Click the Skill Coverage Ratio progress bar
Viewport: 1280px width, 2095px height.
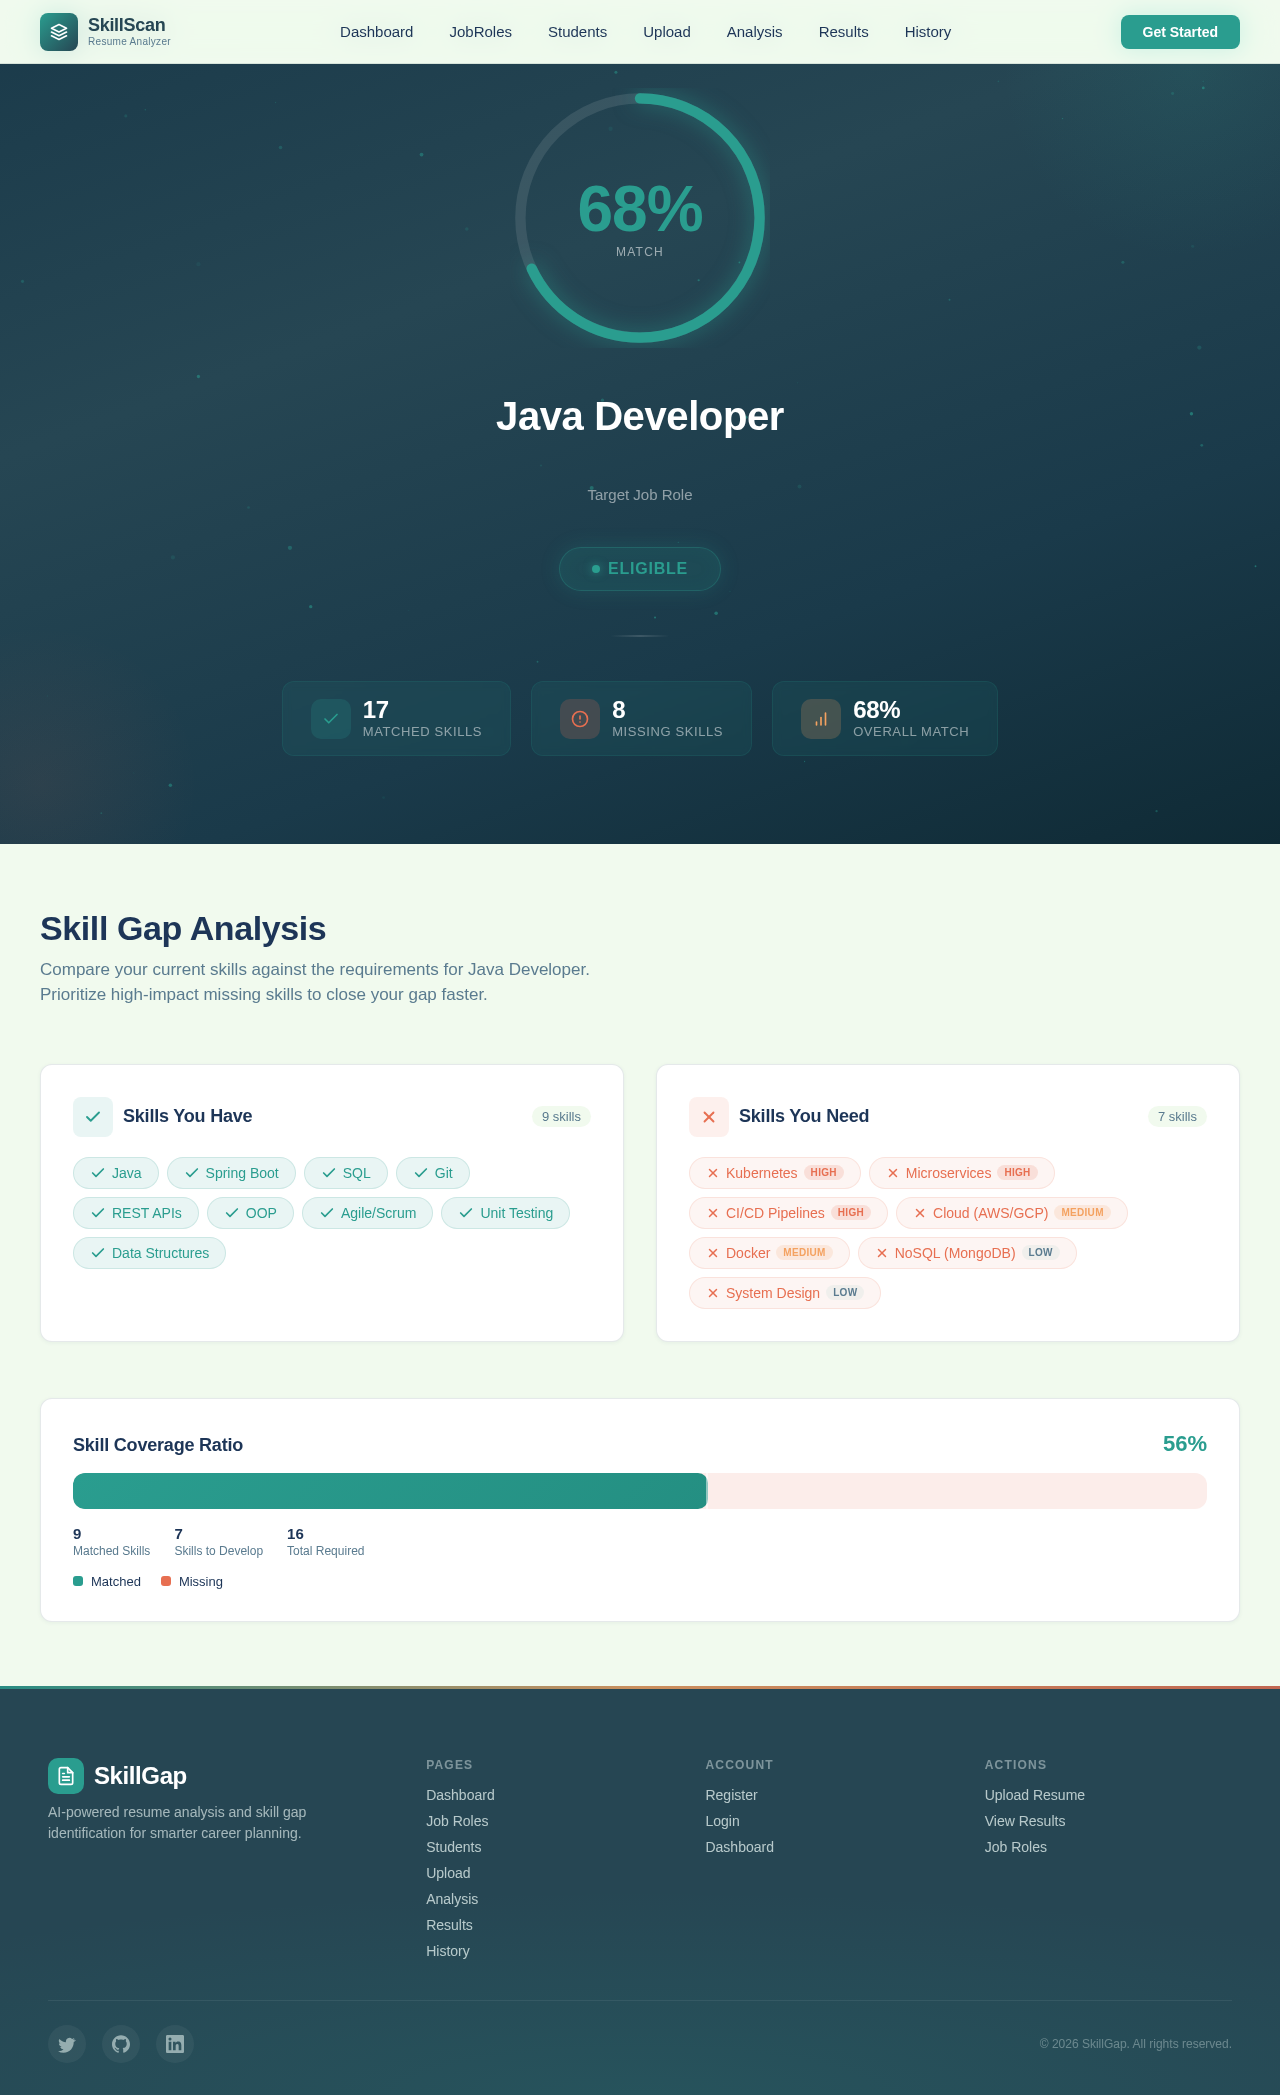(640, 1491)
